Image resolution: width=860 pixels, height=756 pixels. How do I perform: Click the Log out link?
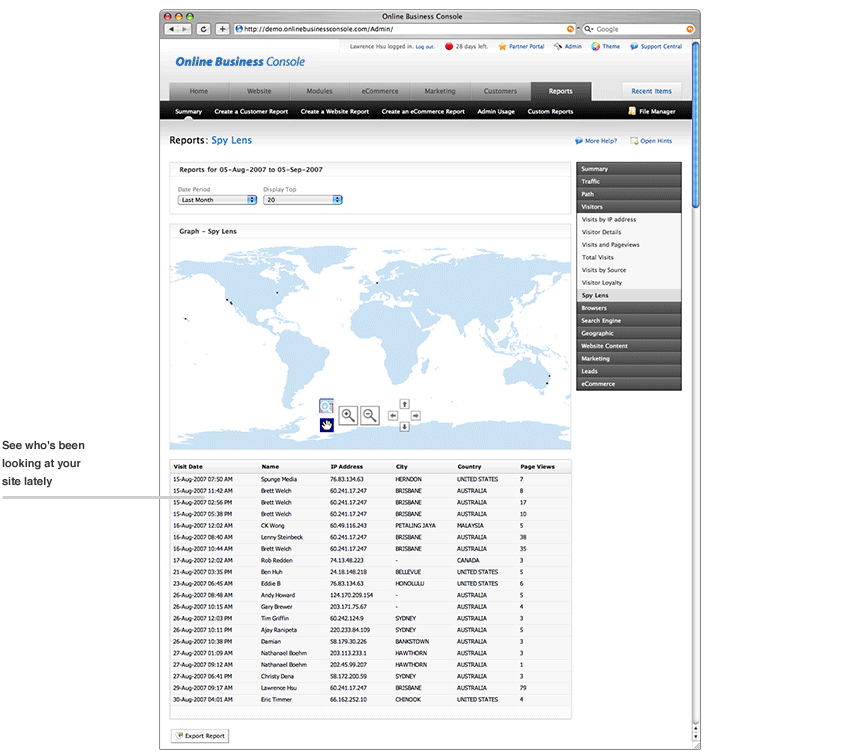[x=425, y=47]
